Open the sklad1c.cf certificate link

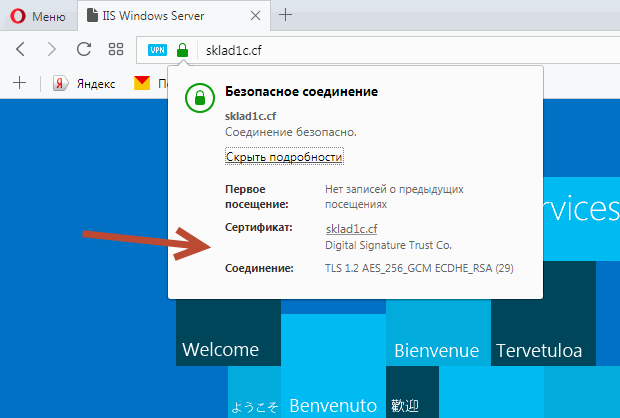[349, 229]
